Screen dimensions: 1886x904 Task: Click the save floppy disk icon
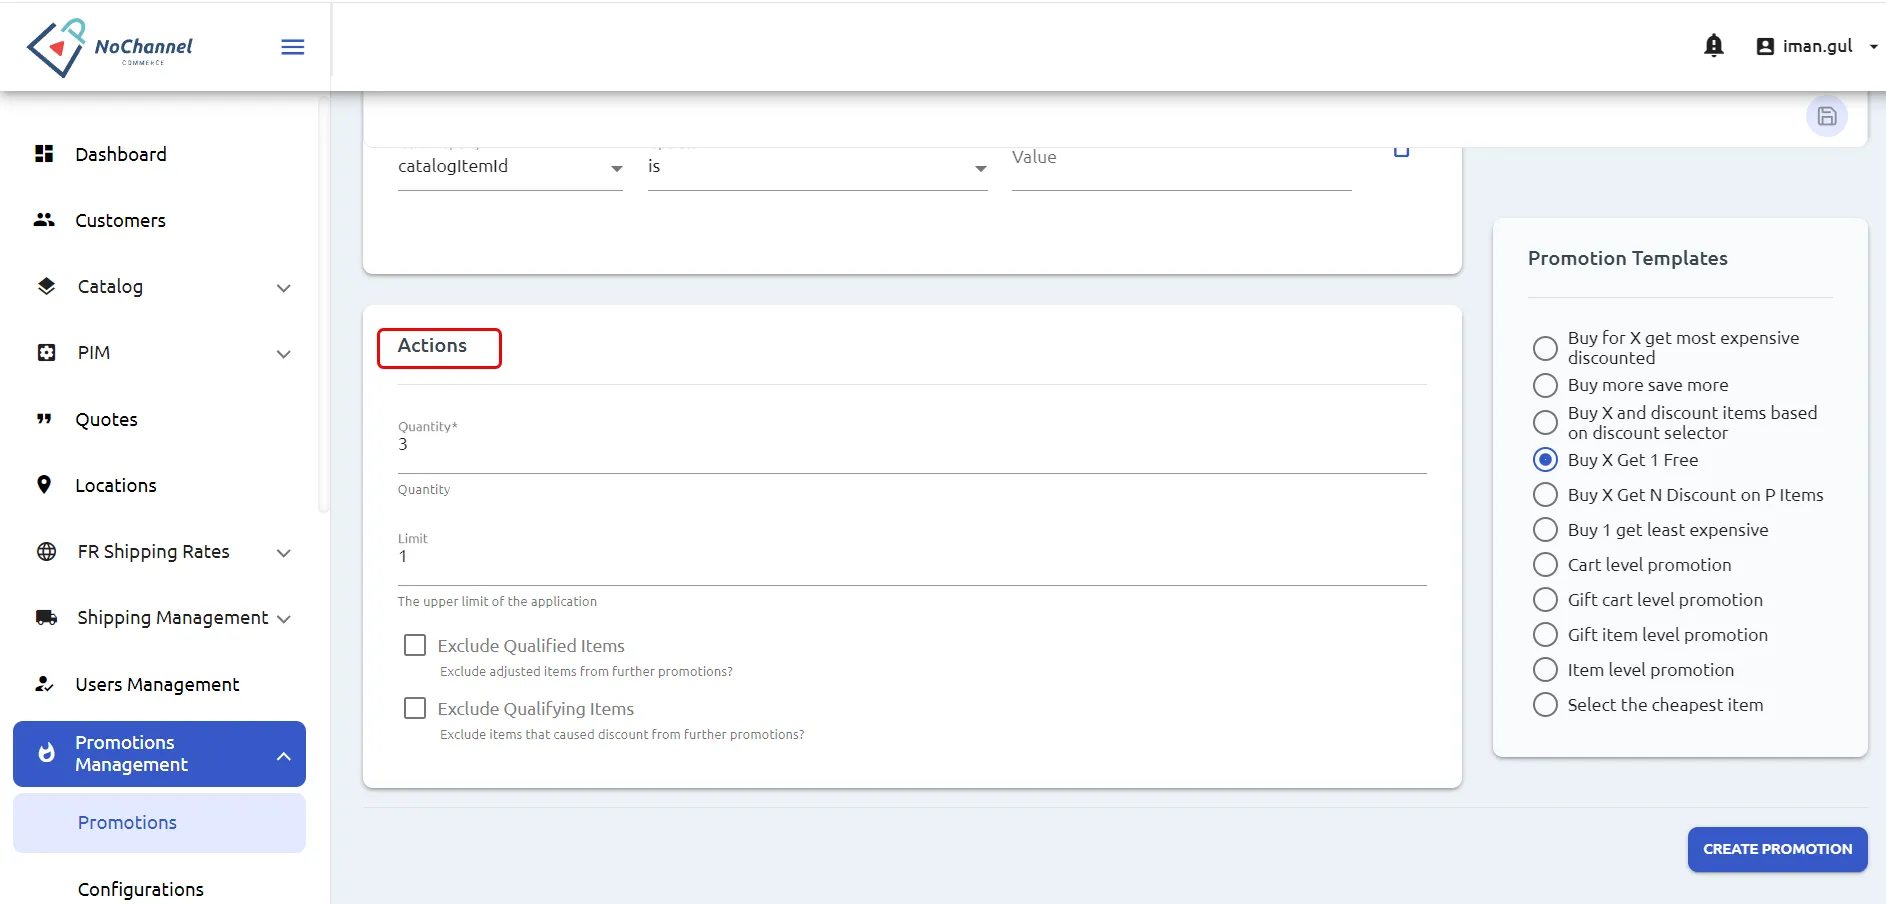[1827, 116]
